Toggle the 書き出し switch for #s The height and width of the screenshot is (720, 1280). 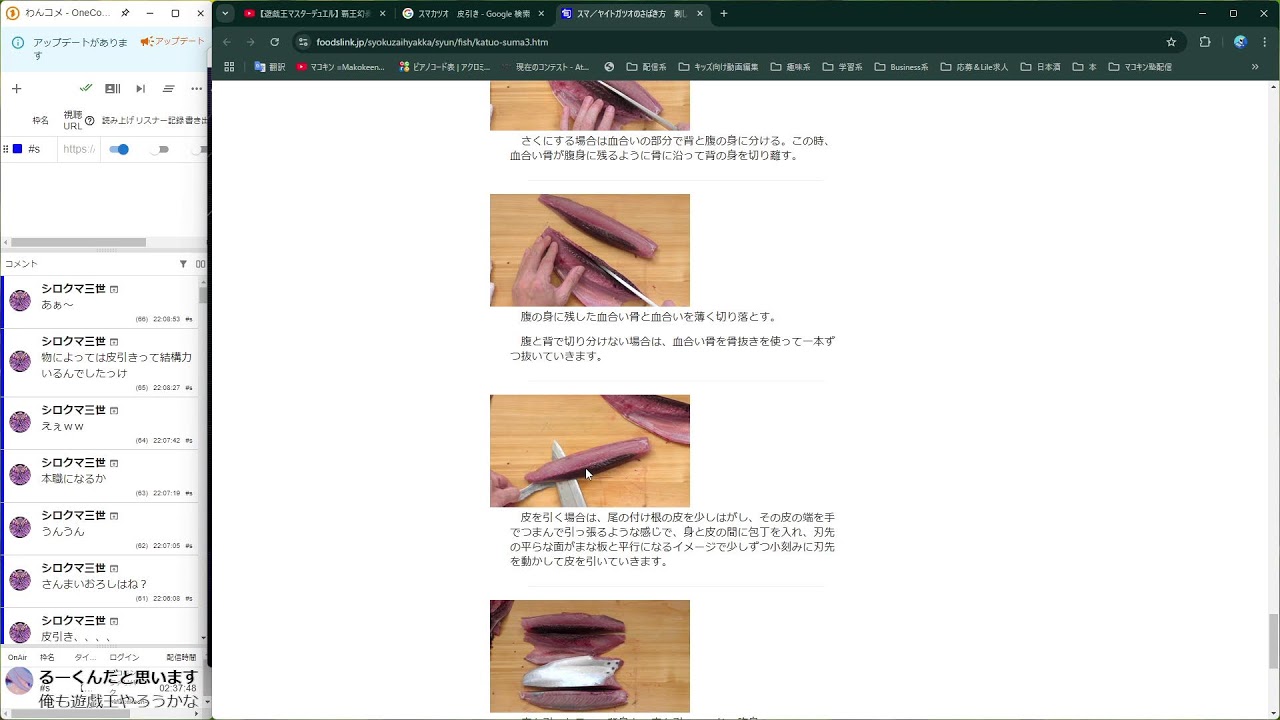point(201,149)
